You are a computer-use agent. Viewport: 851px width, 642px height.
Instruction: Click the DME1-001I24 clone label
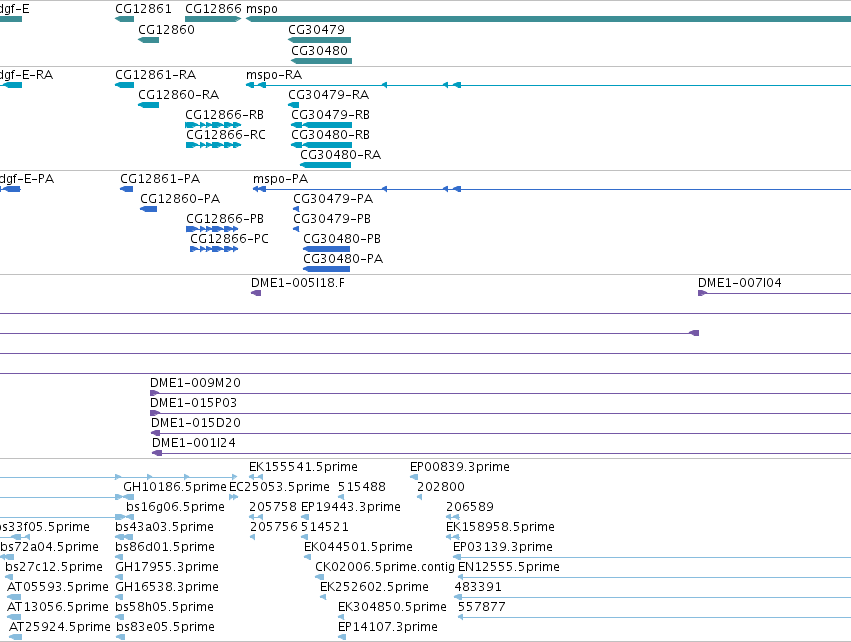[194, 443]
